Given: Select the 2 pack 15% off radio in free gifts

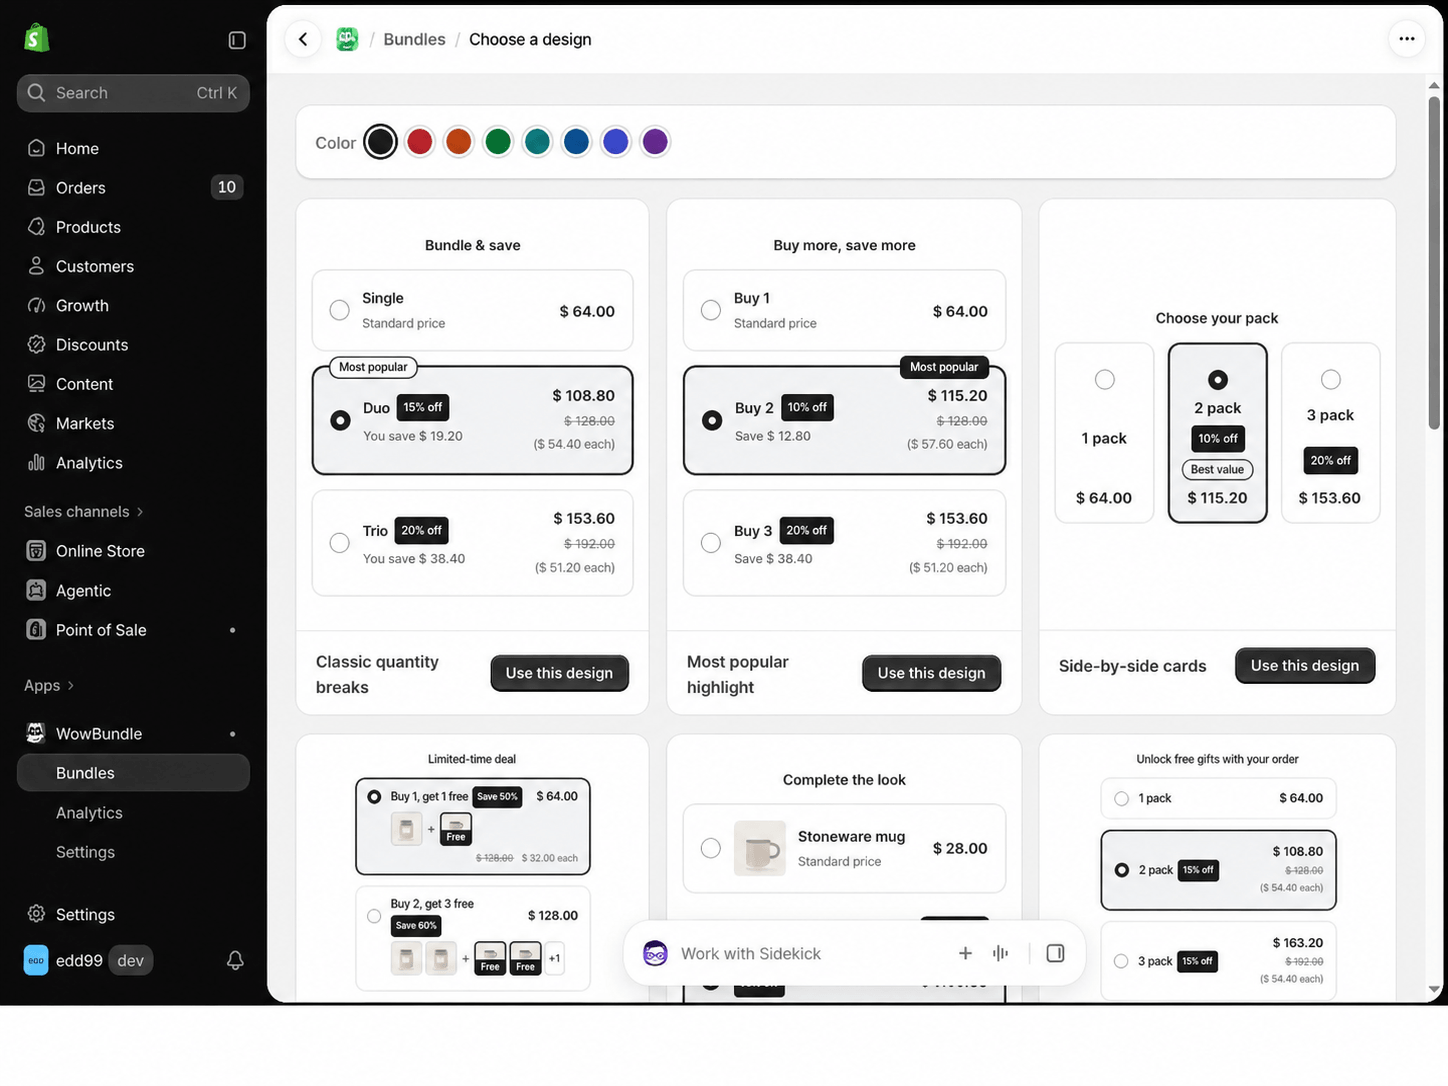Looking at the screenshot, I should 1122,870.
